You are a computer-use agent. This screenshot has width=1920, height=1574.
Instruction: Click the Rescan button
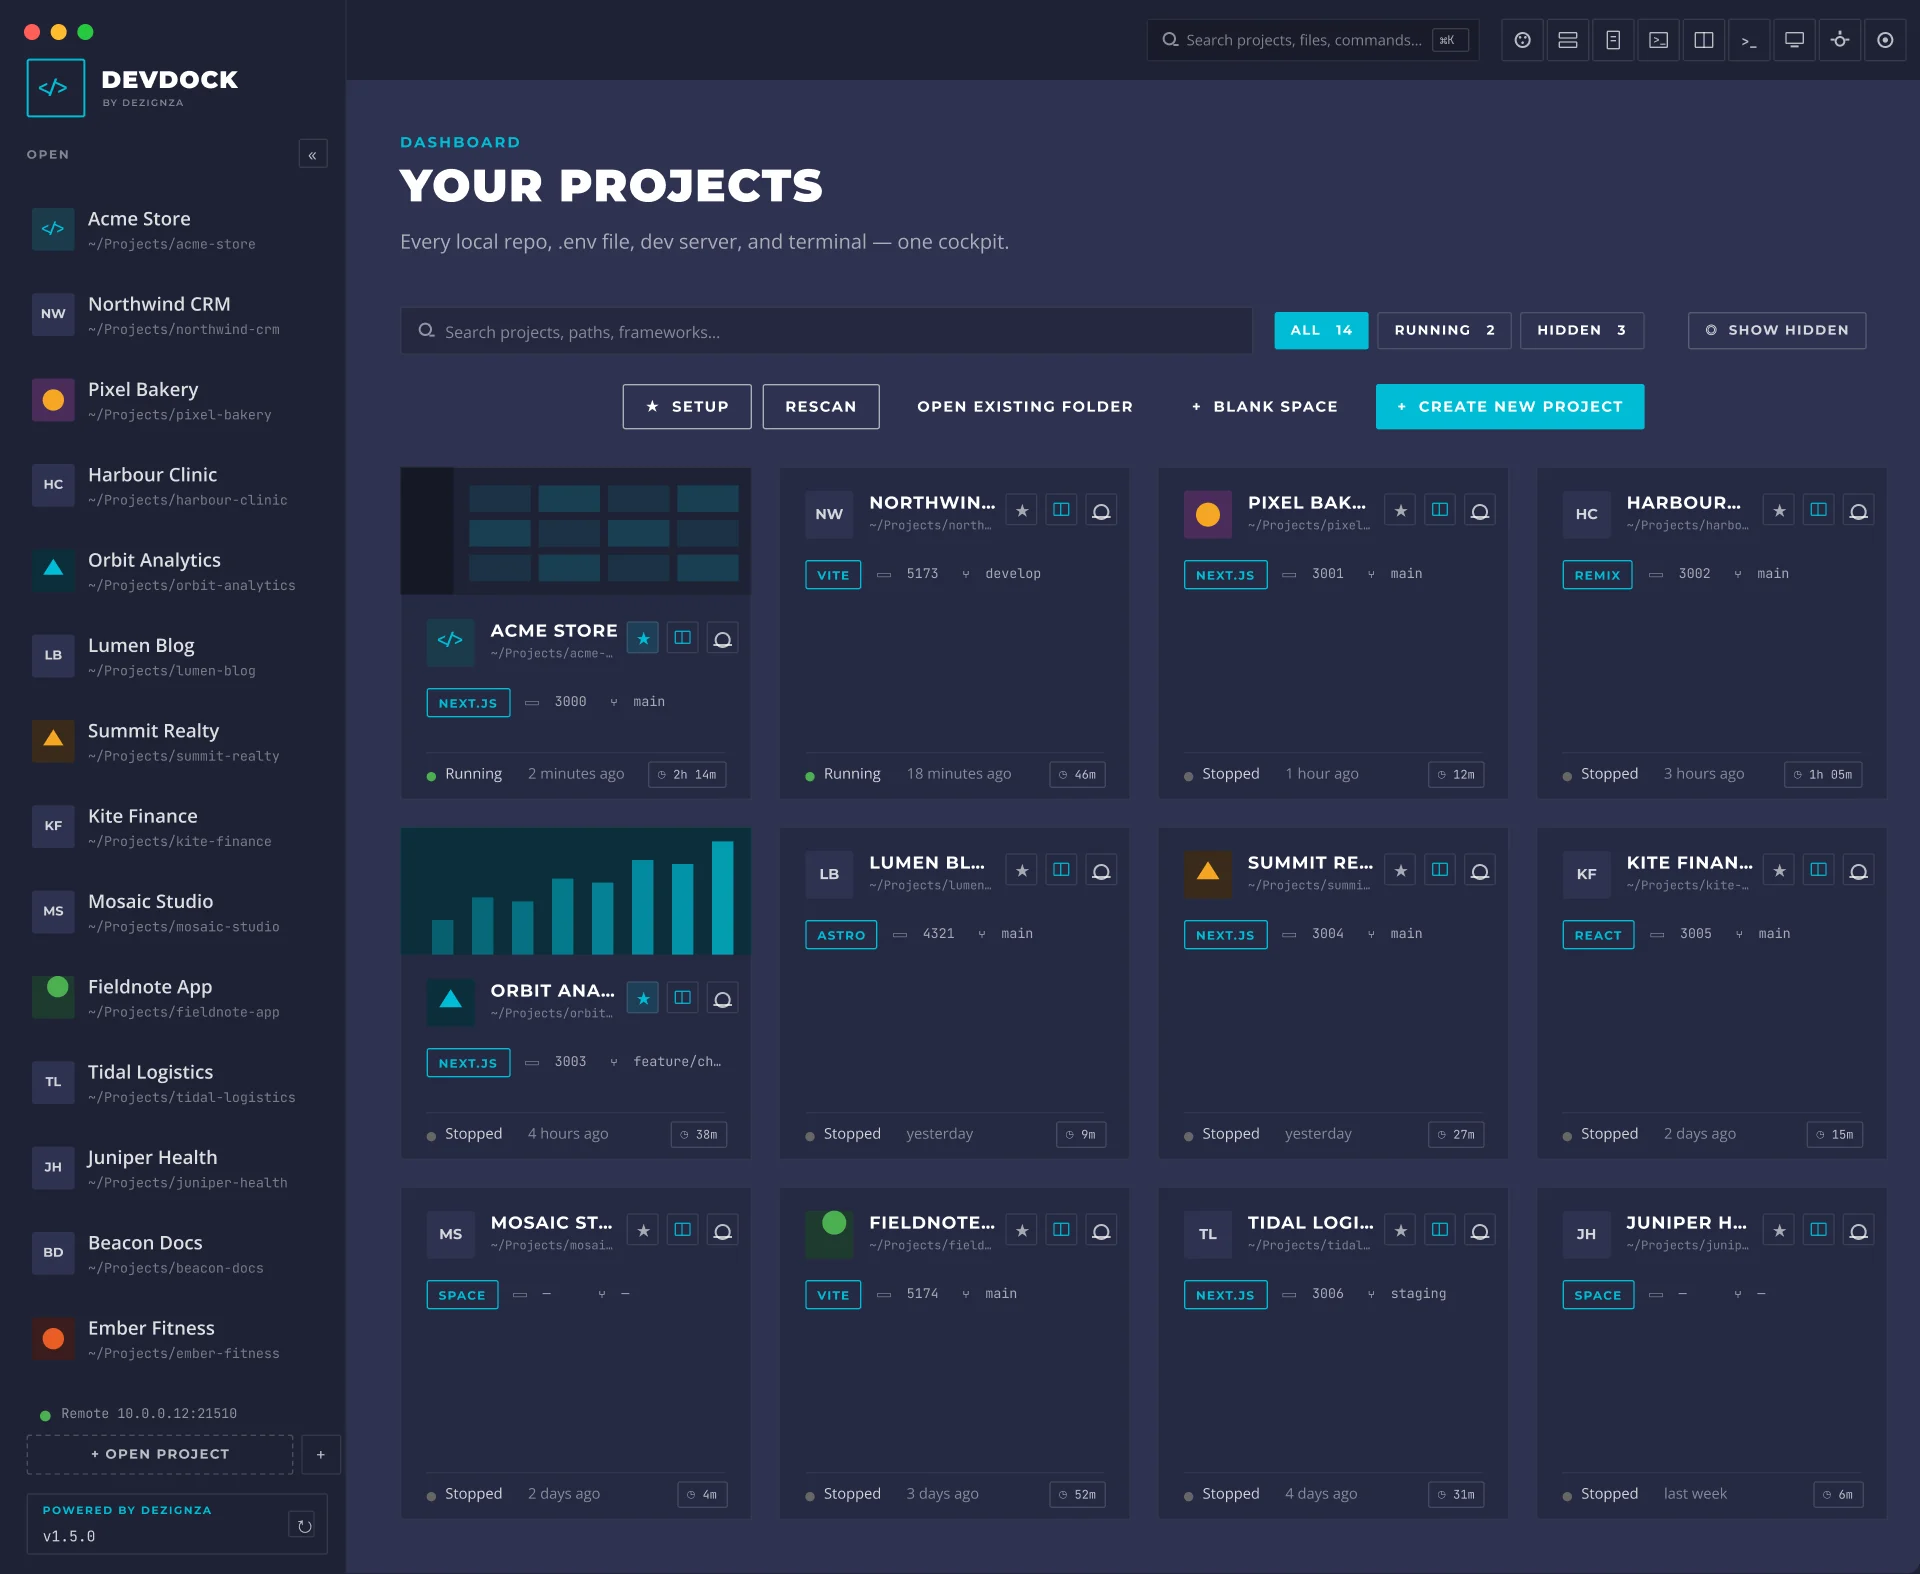point(821,406)
